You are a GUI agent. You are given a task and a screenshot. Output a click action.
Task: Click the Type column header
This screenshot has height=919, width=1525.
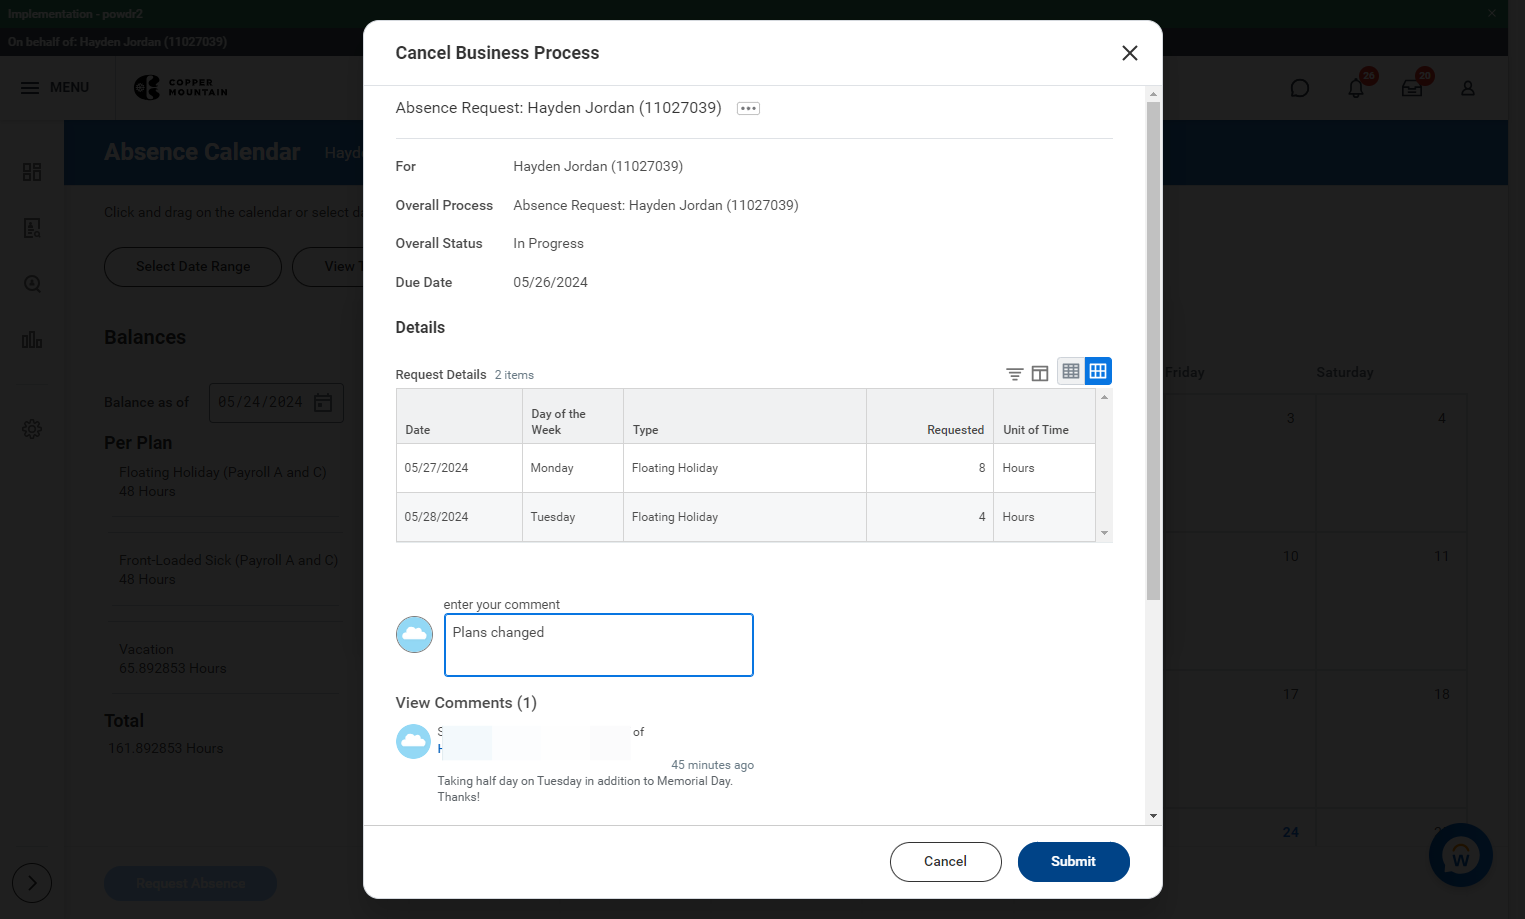pyautogui.click(x=744, y=417)
